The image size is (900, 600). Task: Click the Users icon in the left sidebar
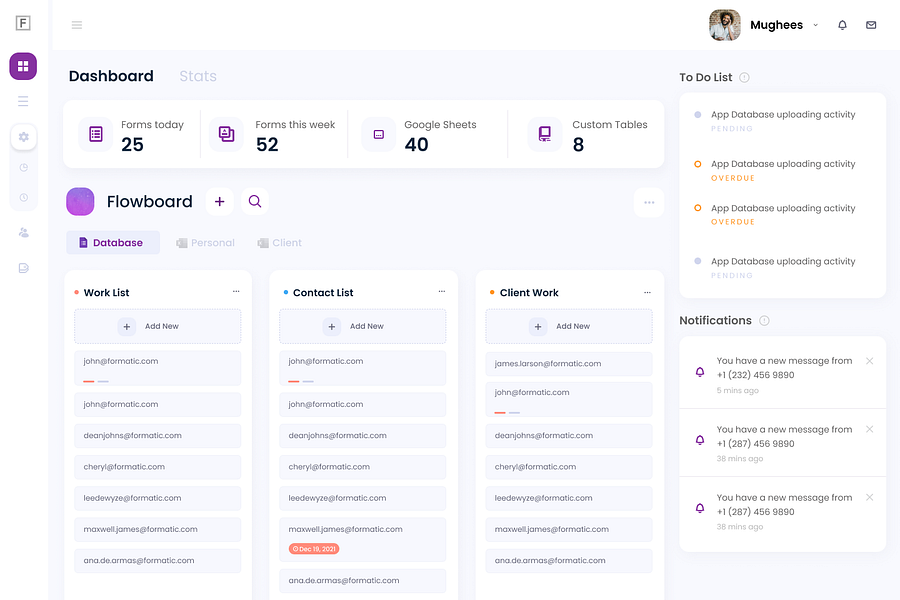22,232
